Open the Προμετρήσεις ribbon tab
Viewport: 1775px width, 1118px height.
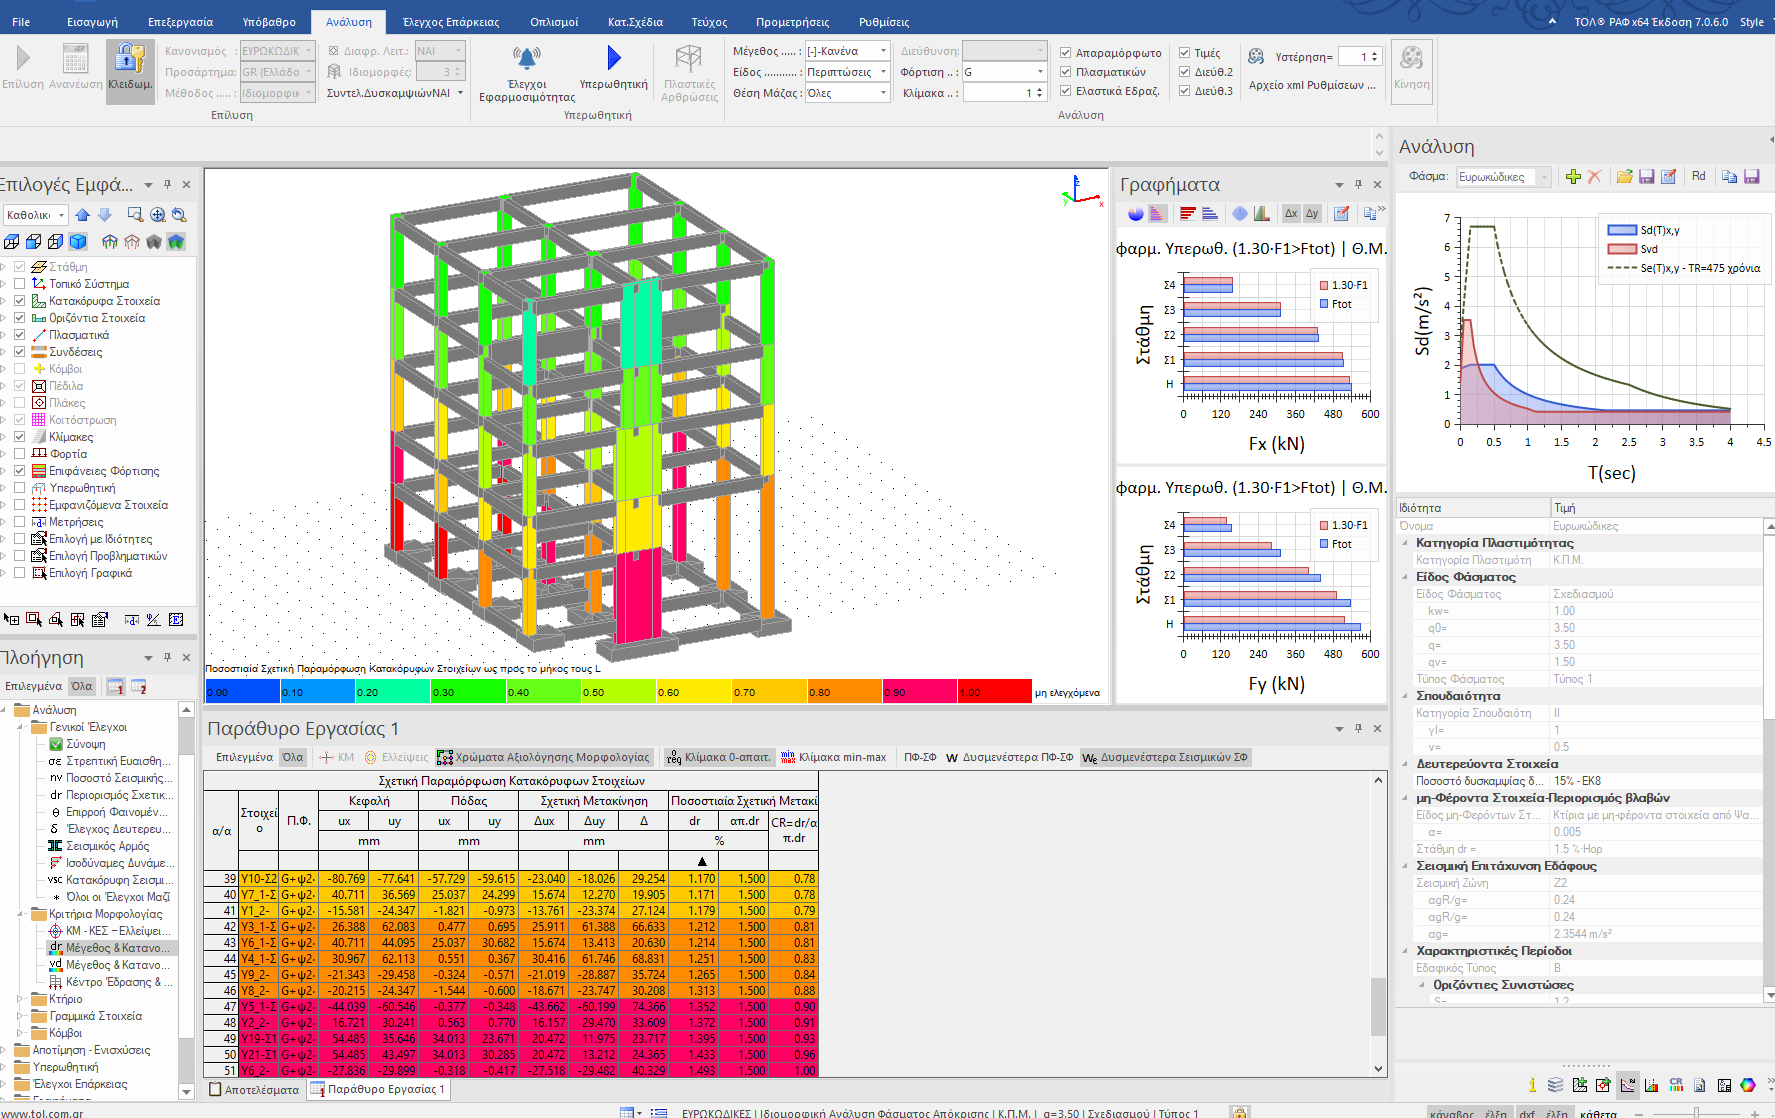(792, 22)
